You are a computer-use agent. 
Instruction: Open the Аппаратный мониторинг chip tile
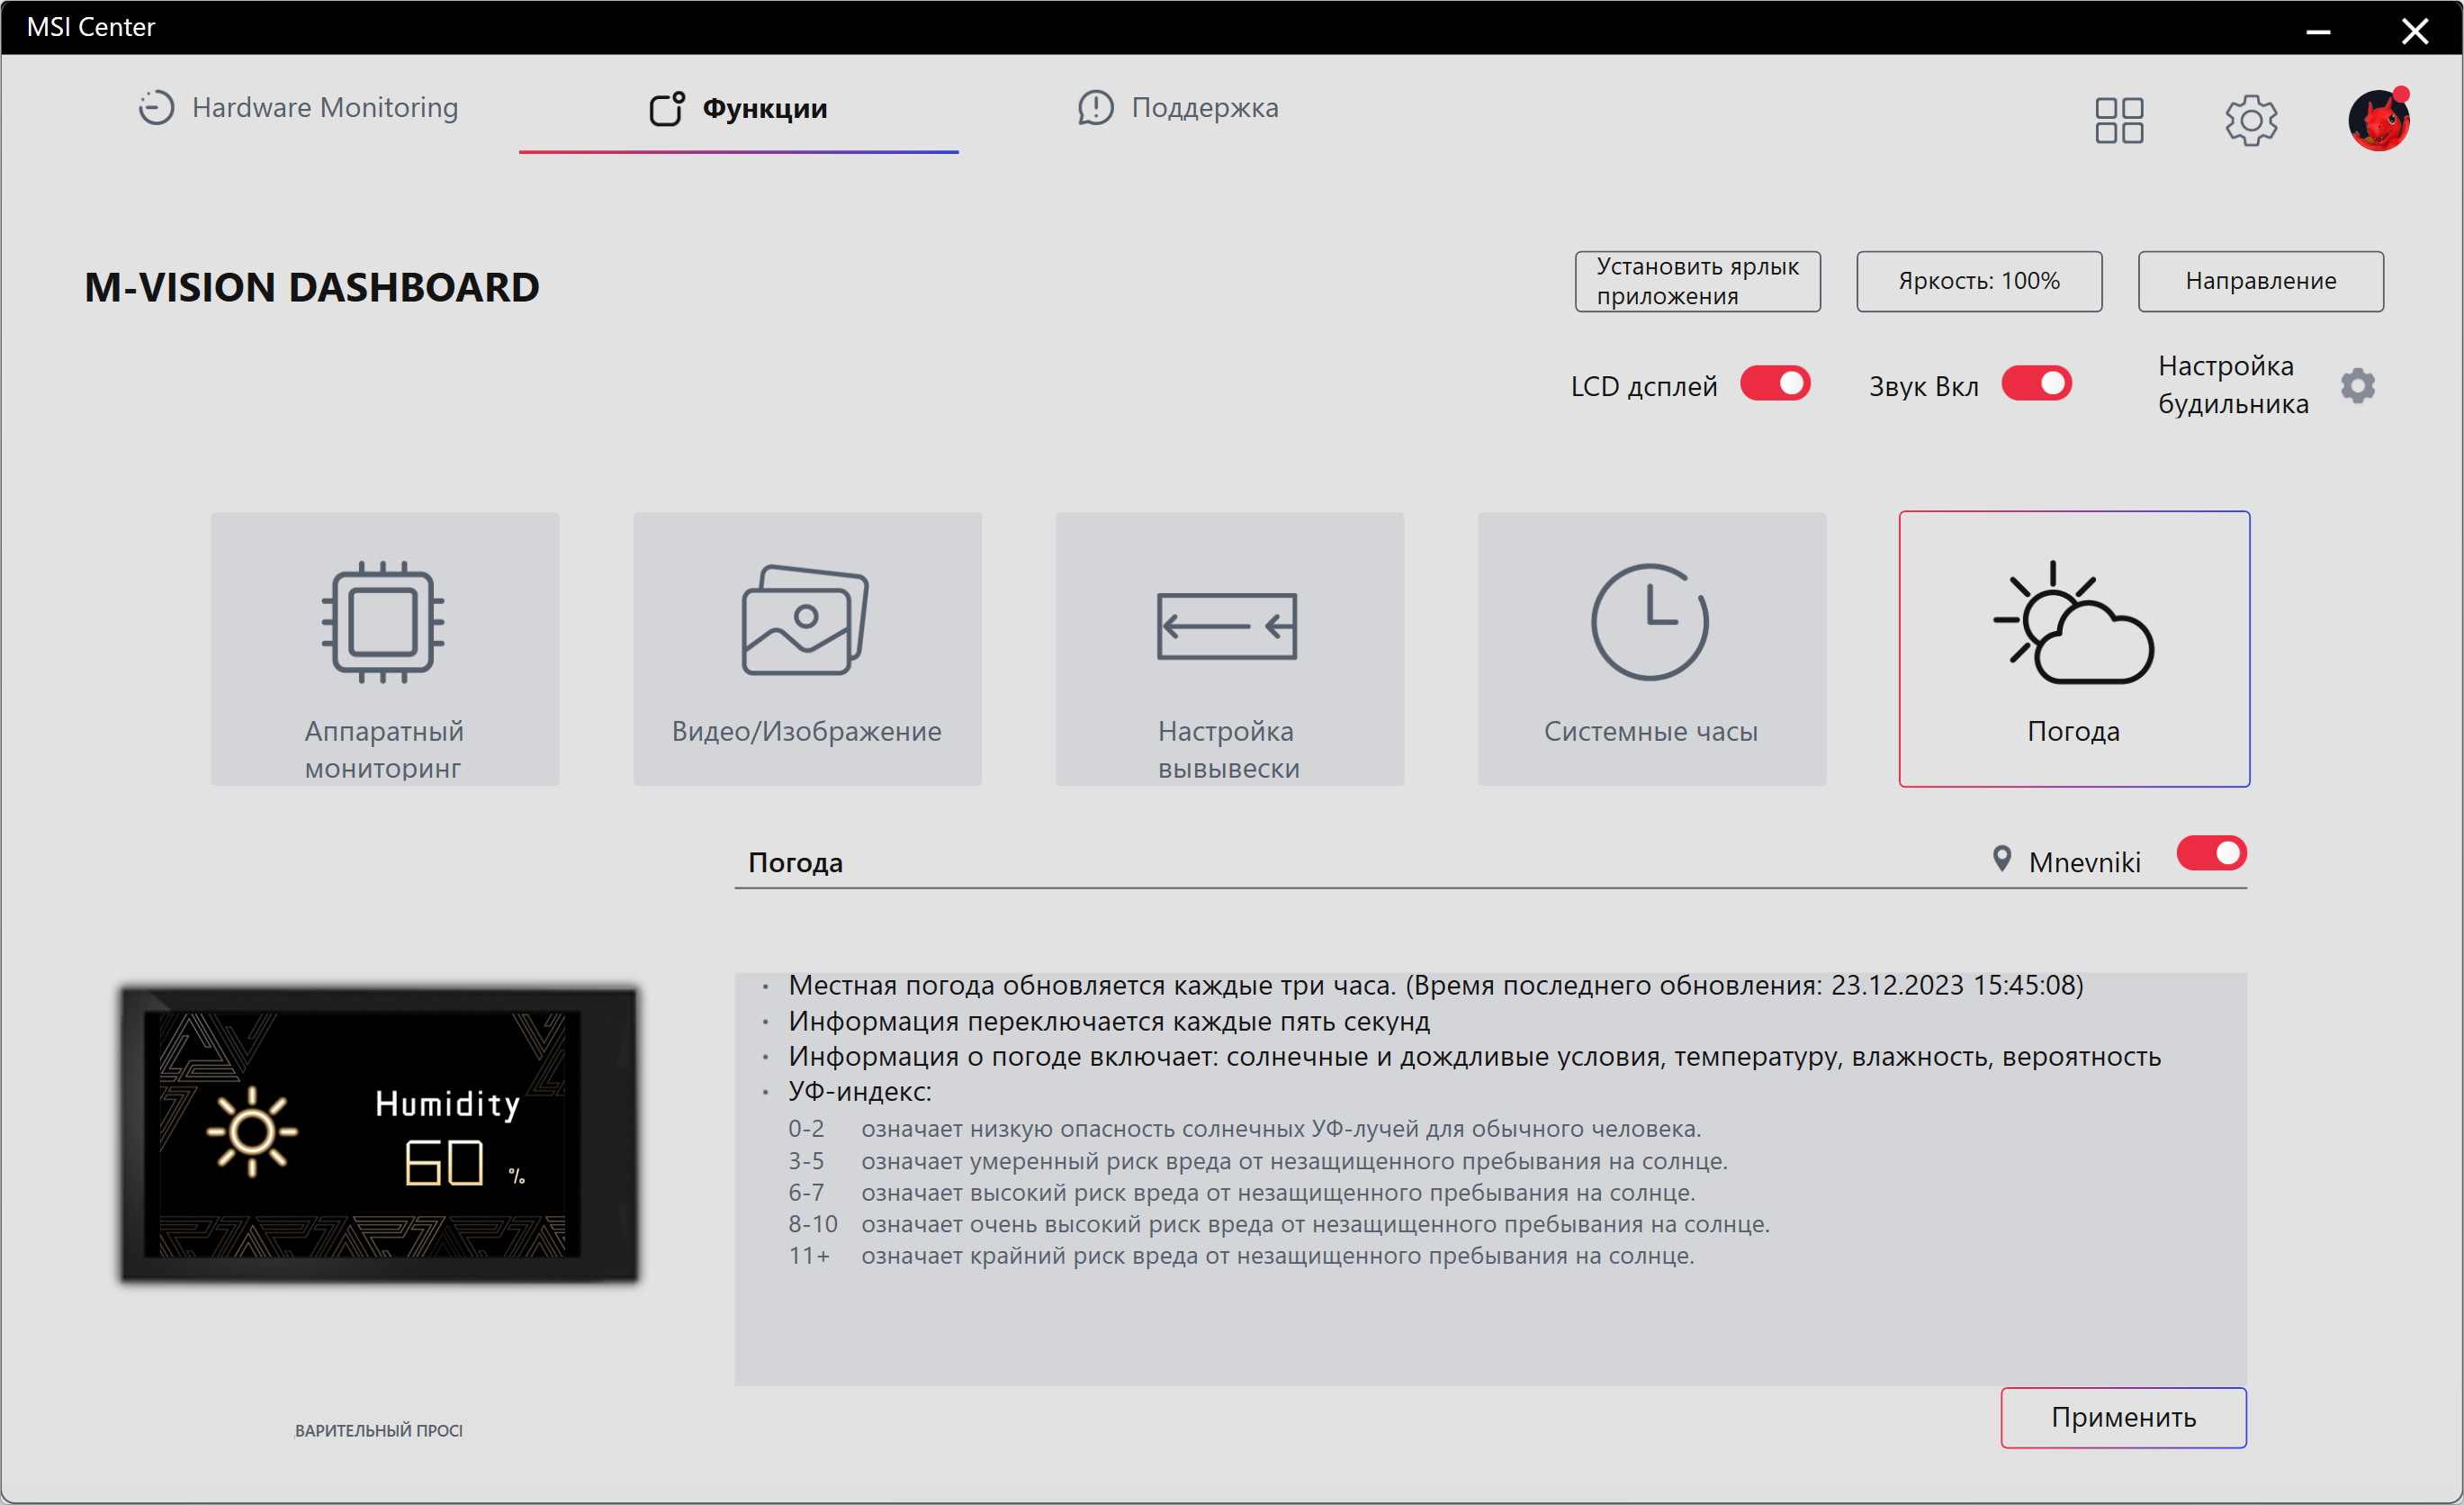[x=385, y=648]
